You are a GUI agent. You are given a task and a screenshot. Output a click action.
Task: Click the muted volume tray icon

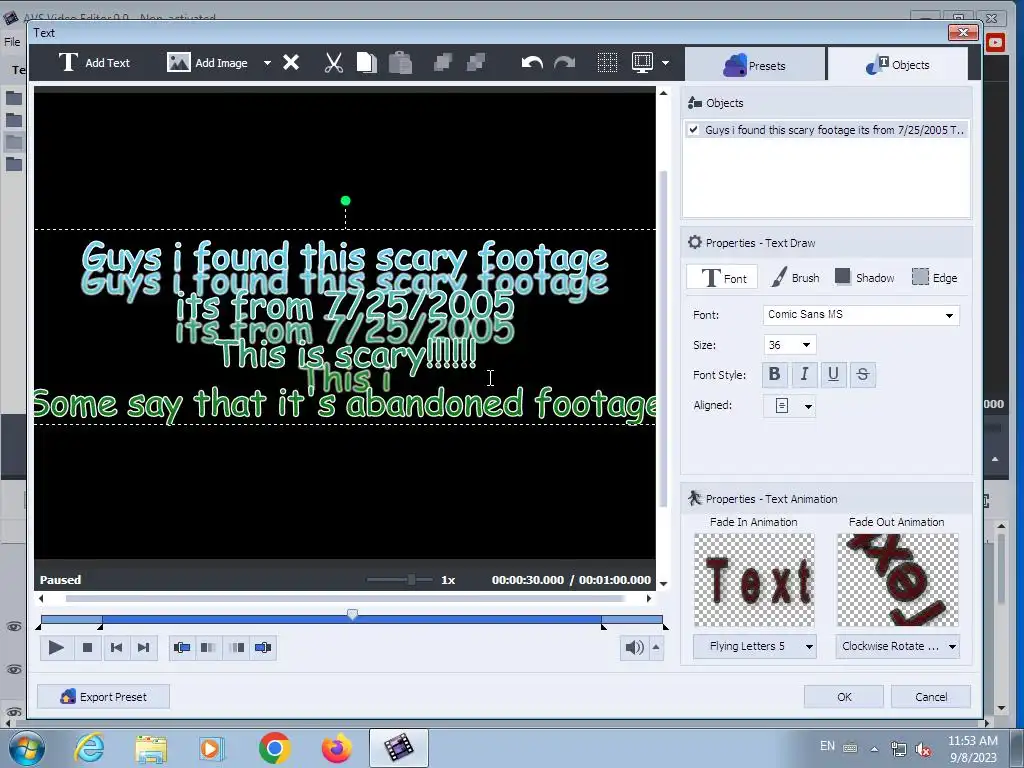923,749
